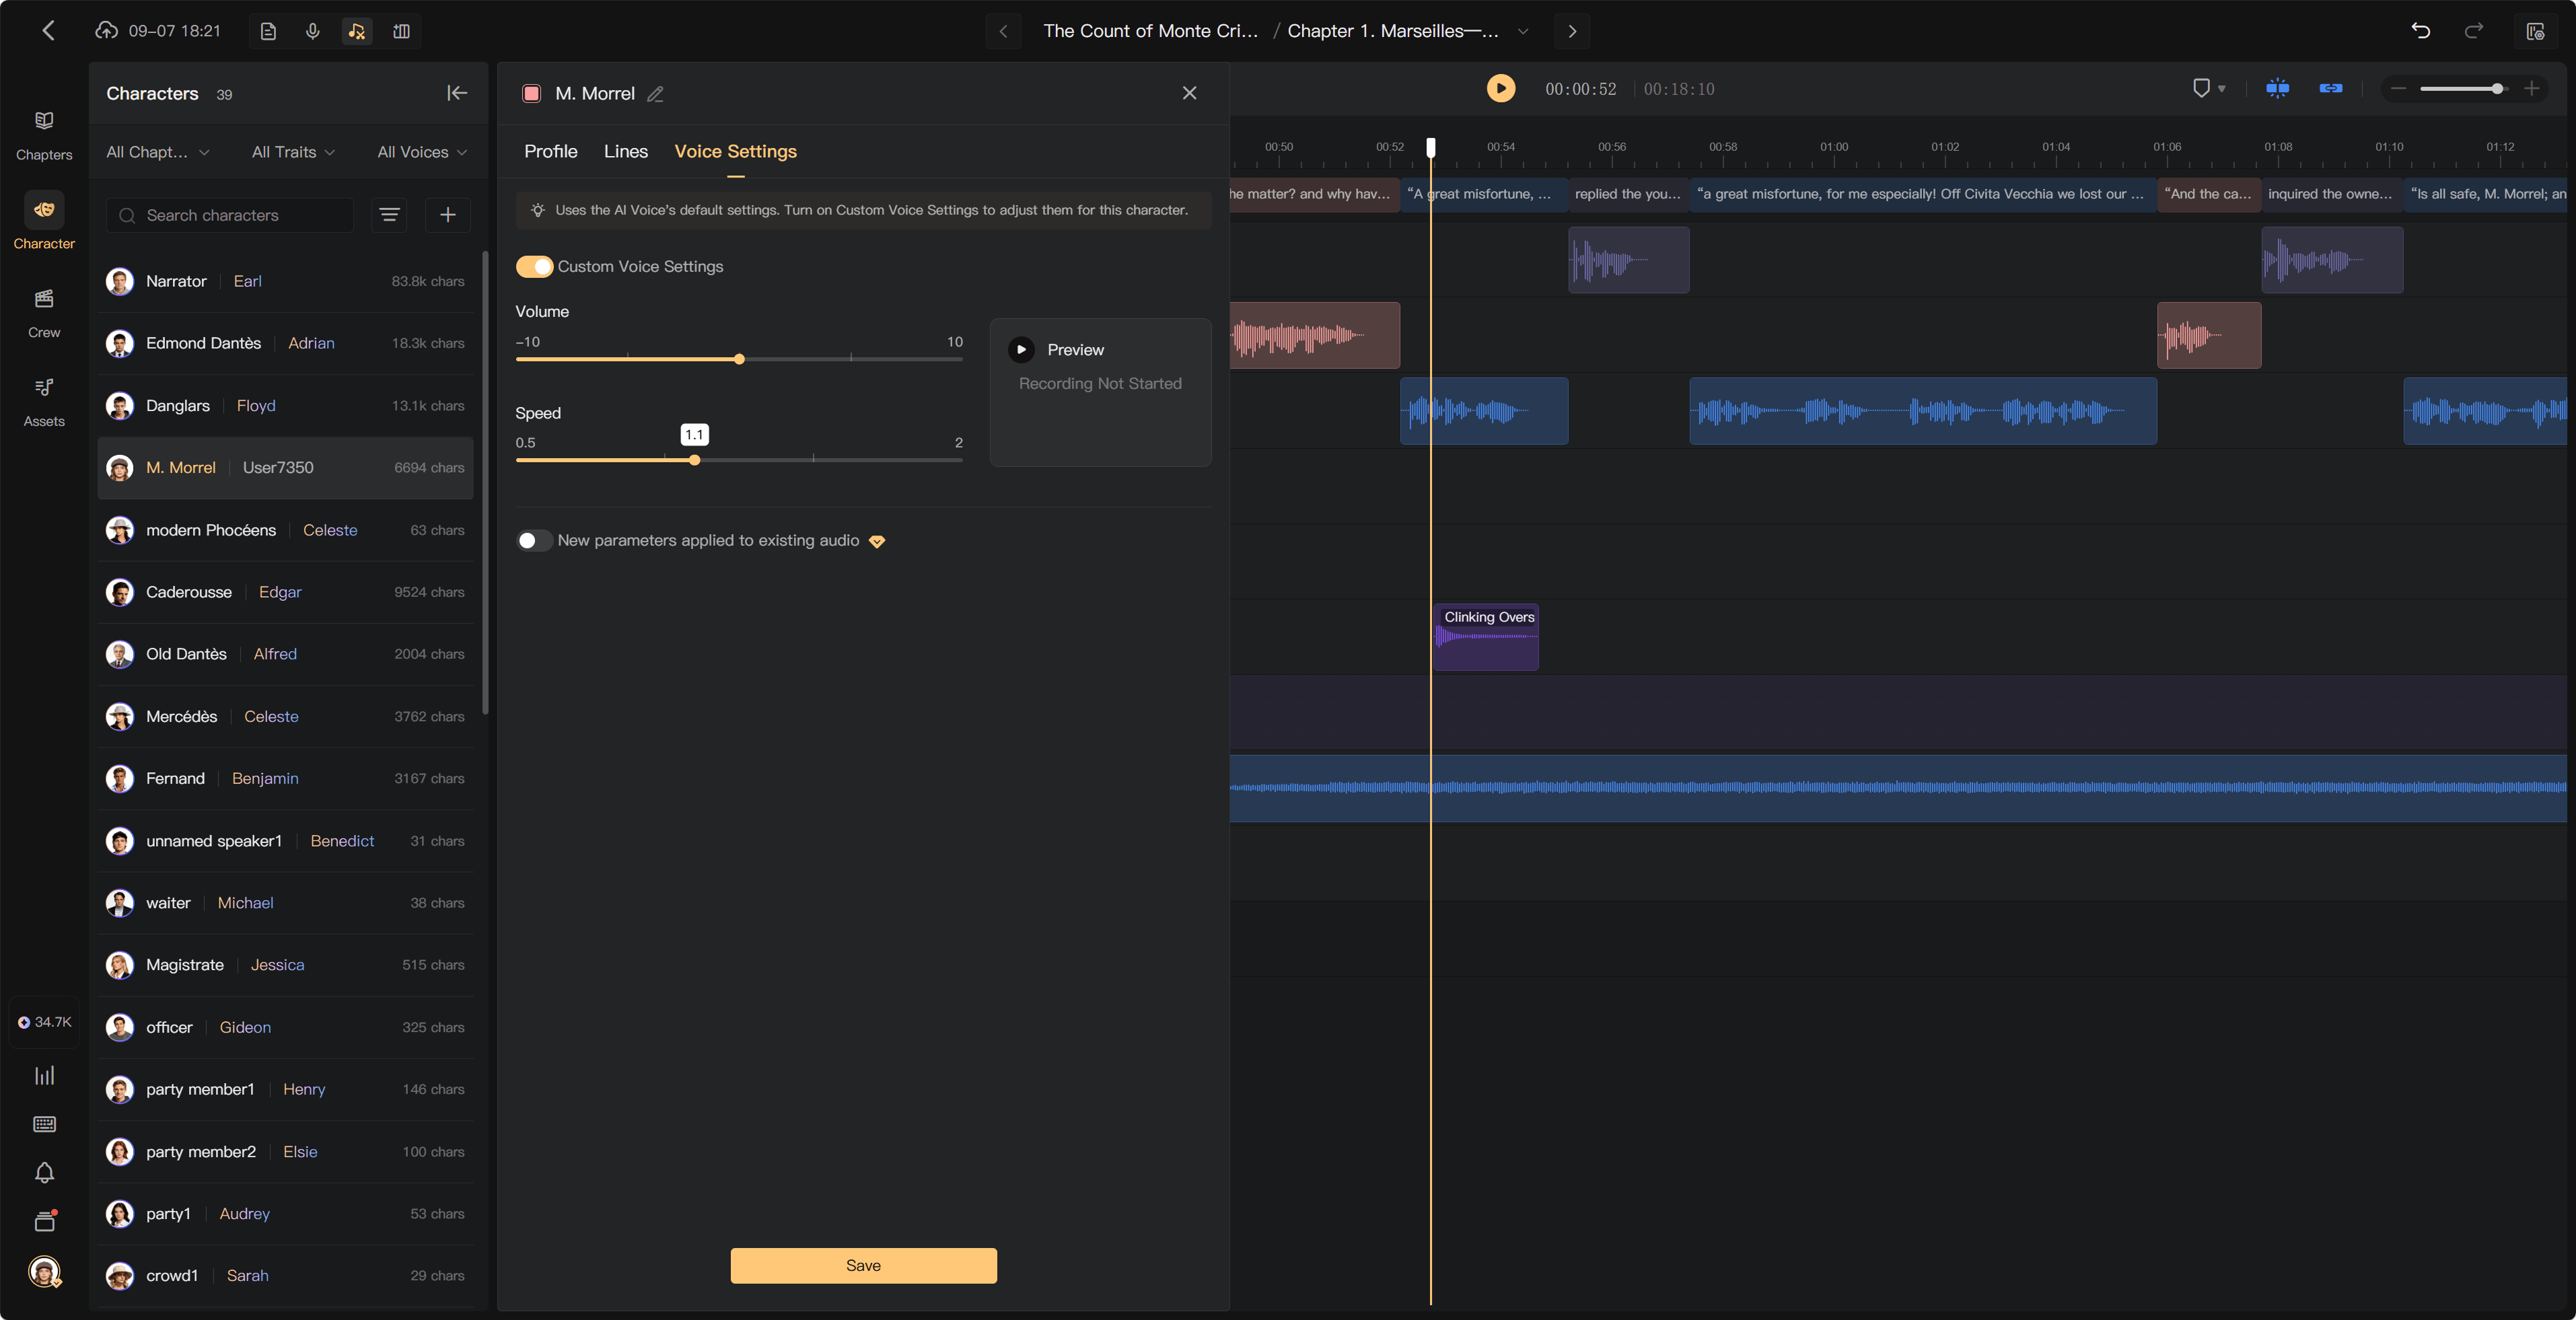2576x1320 pixels.
Task: Add a new character with plus button
Action: 448,215
